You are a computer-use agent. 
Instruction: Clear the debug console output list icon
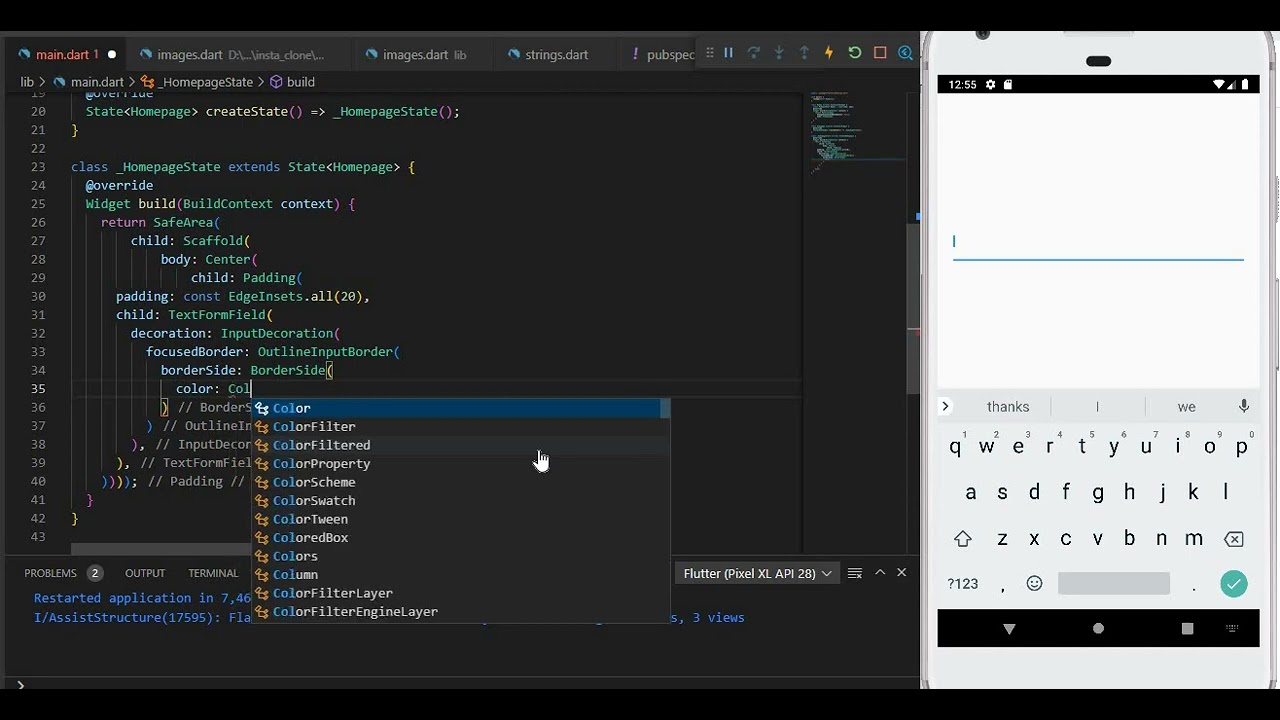pyautogui.click(x=855, y=573)
